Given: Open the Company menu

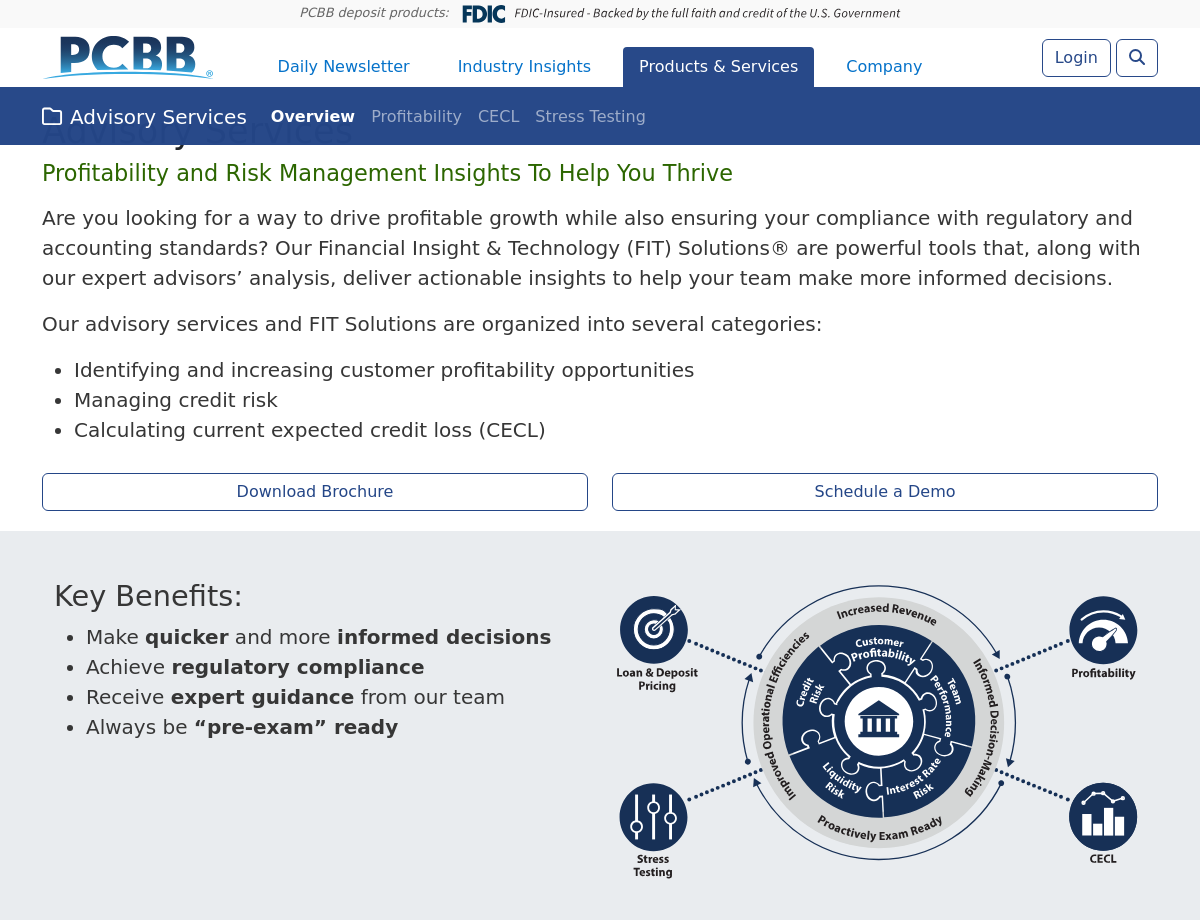Looking at the screenshot, I should click(x=884, y=67).
